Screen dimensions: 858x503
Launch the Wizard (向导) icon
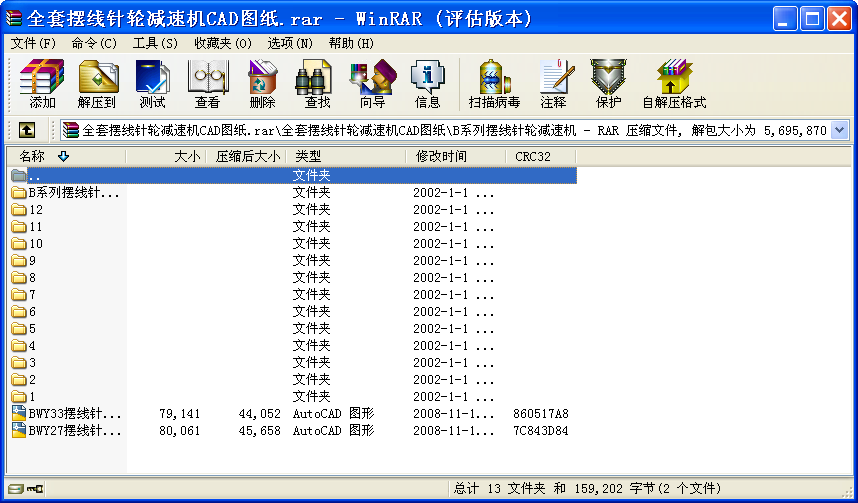coord(372,84)
